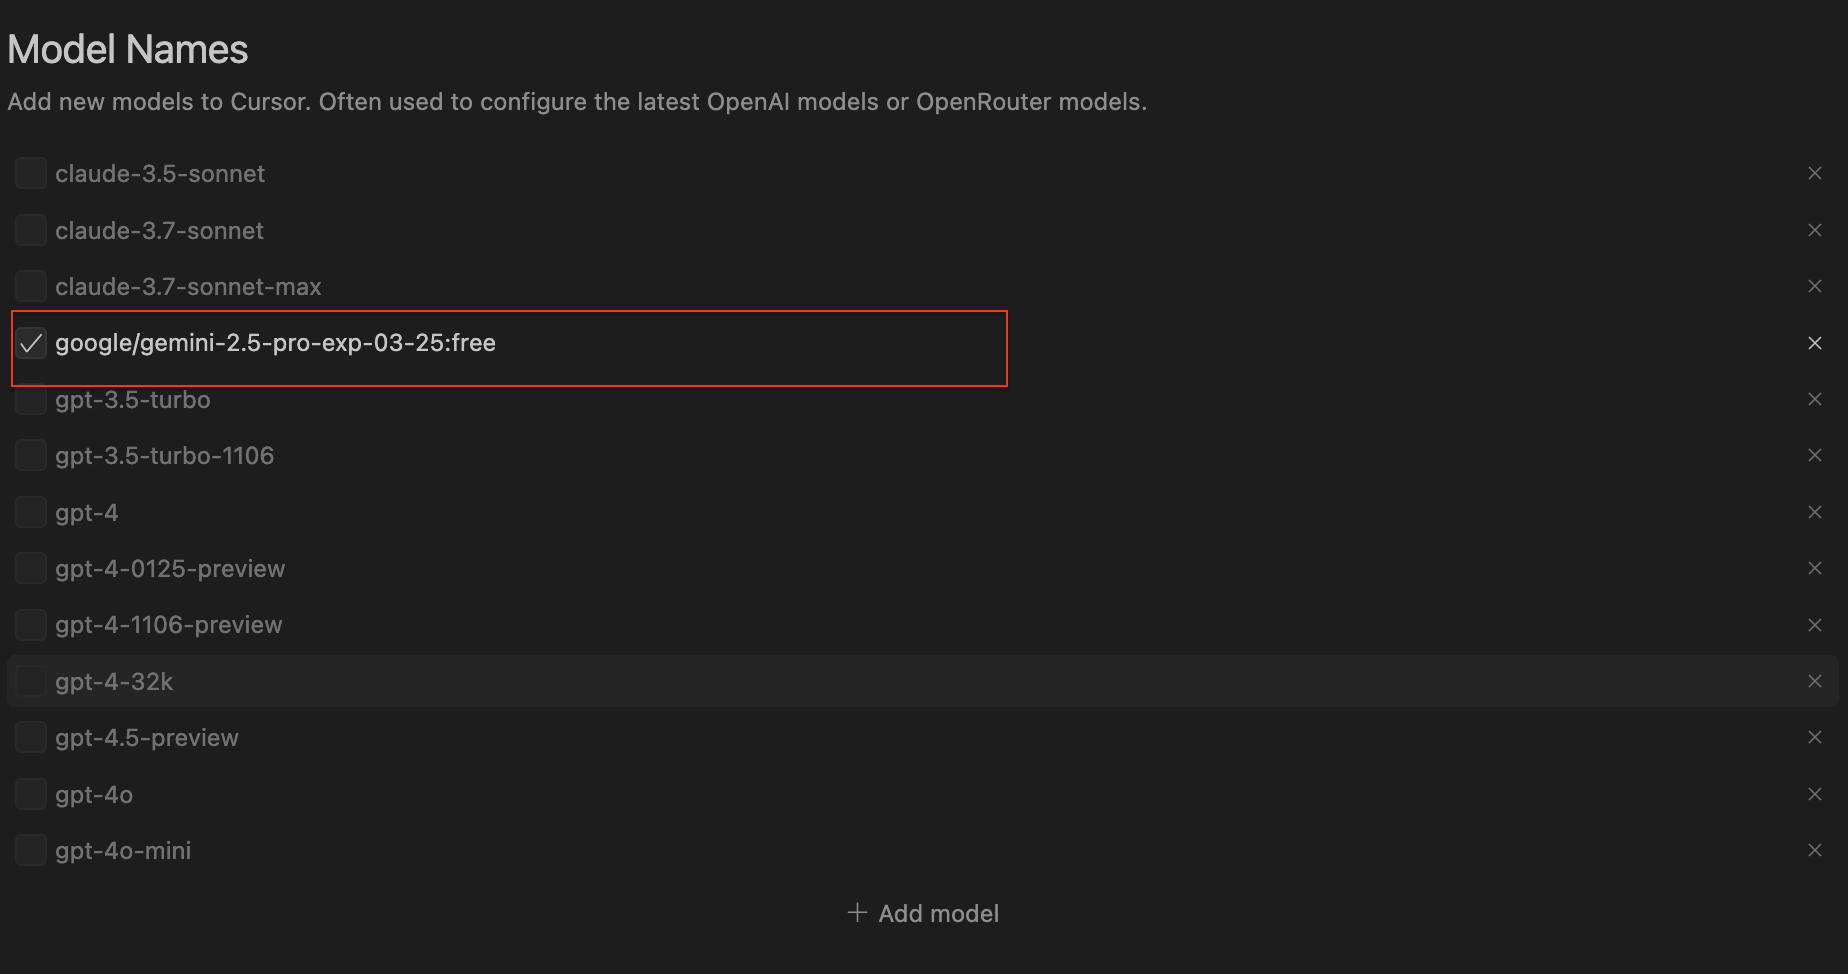Image resolution: width=1848 pixels, height=974 pixels.
Task: Remove gpt-4o with its X icon
Action: (1815, 794)
